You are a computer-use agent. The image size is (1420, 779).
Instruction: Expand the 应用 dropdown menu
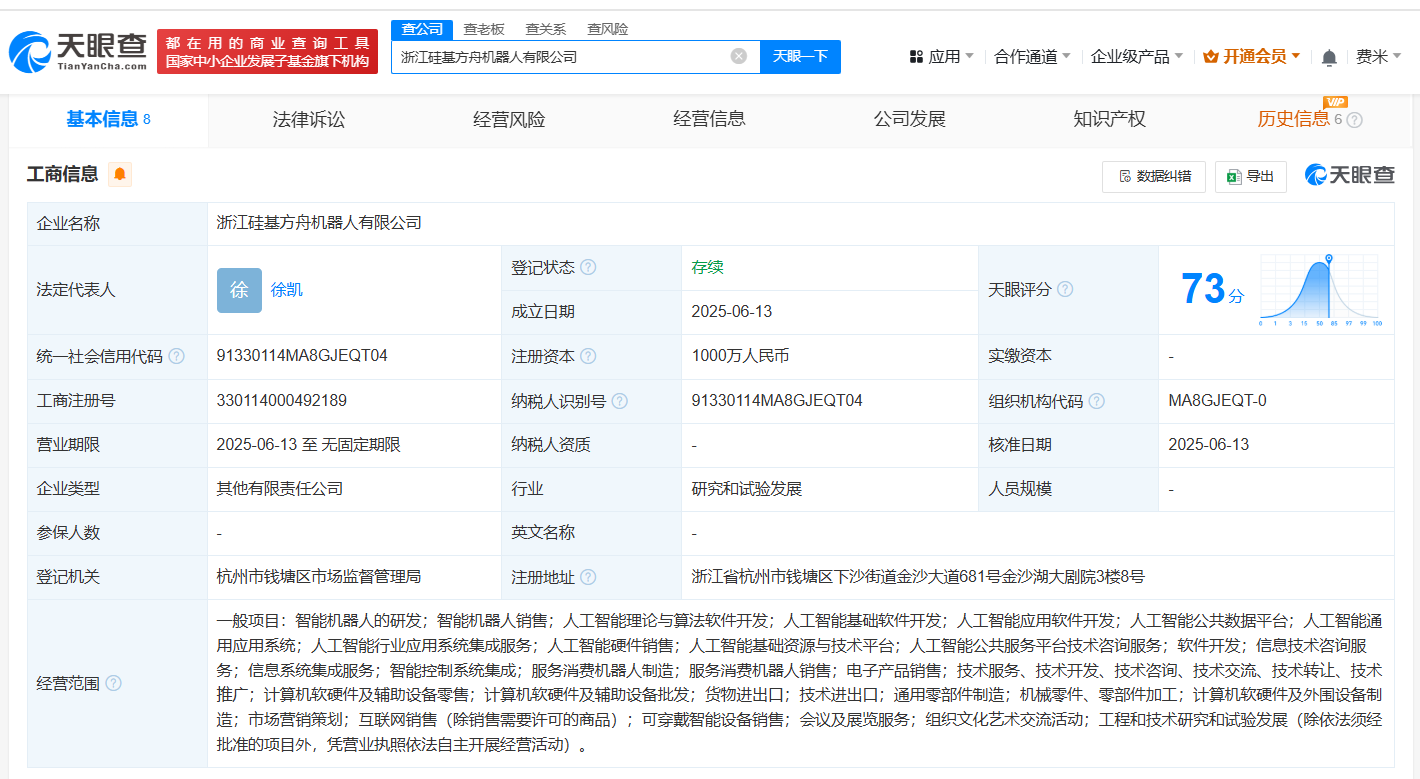941,57
